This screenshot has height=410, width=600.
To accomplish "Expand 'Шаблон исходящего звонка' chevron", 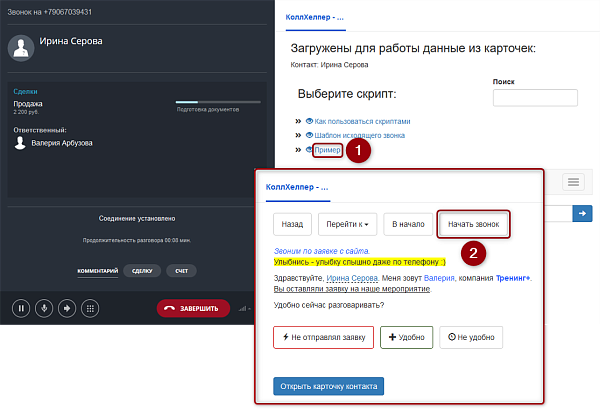I will pos(298,135).
